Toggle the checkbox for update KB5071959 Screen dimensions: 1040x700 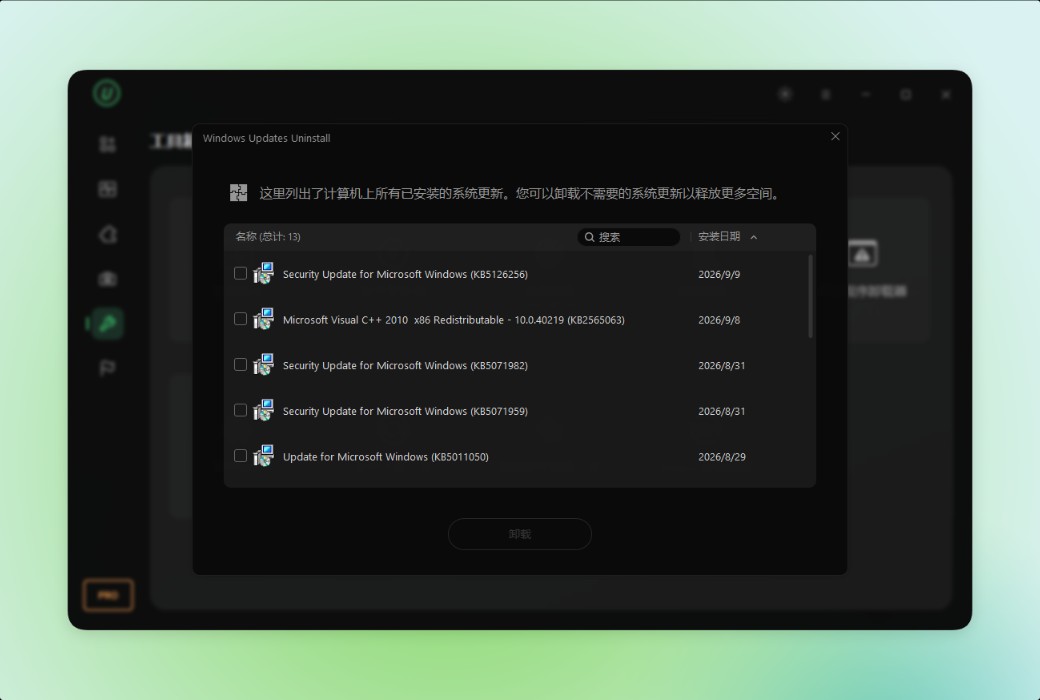(x=240, y=411)
